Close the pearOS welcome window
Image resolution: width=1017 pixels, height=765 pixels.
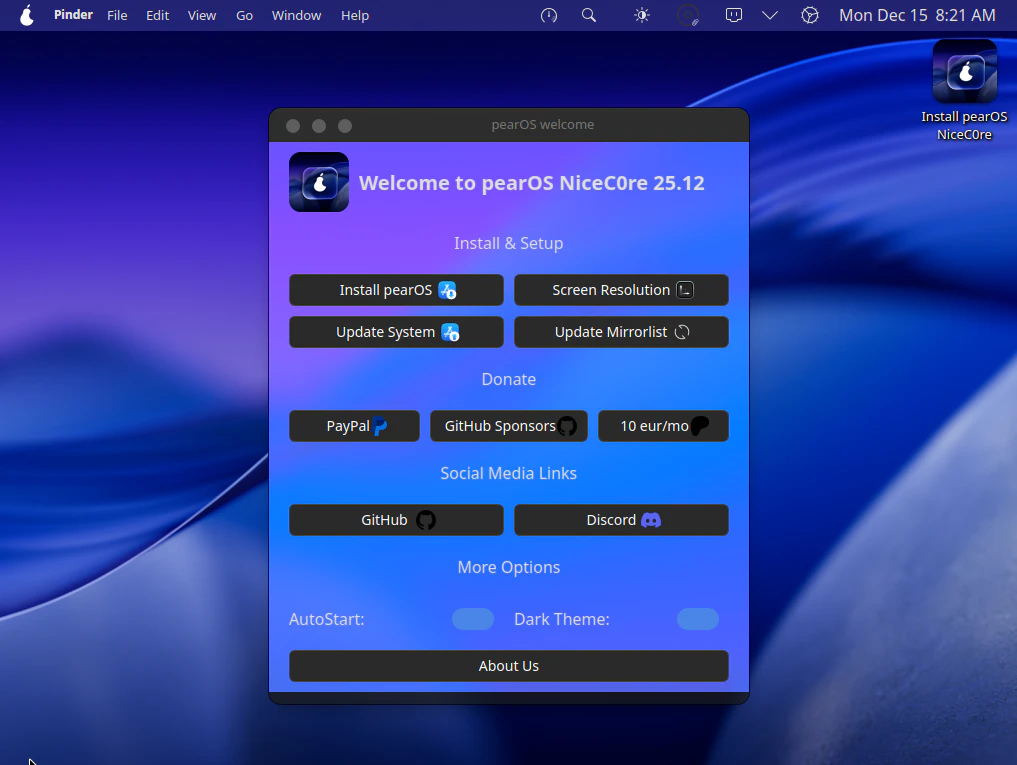click(293, 126)
